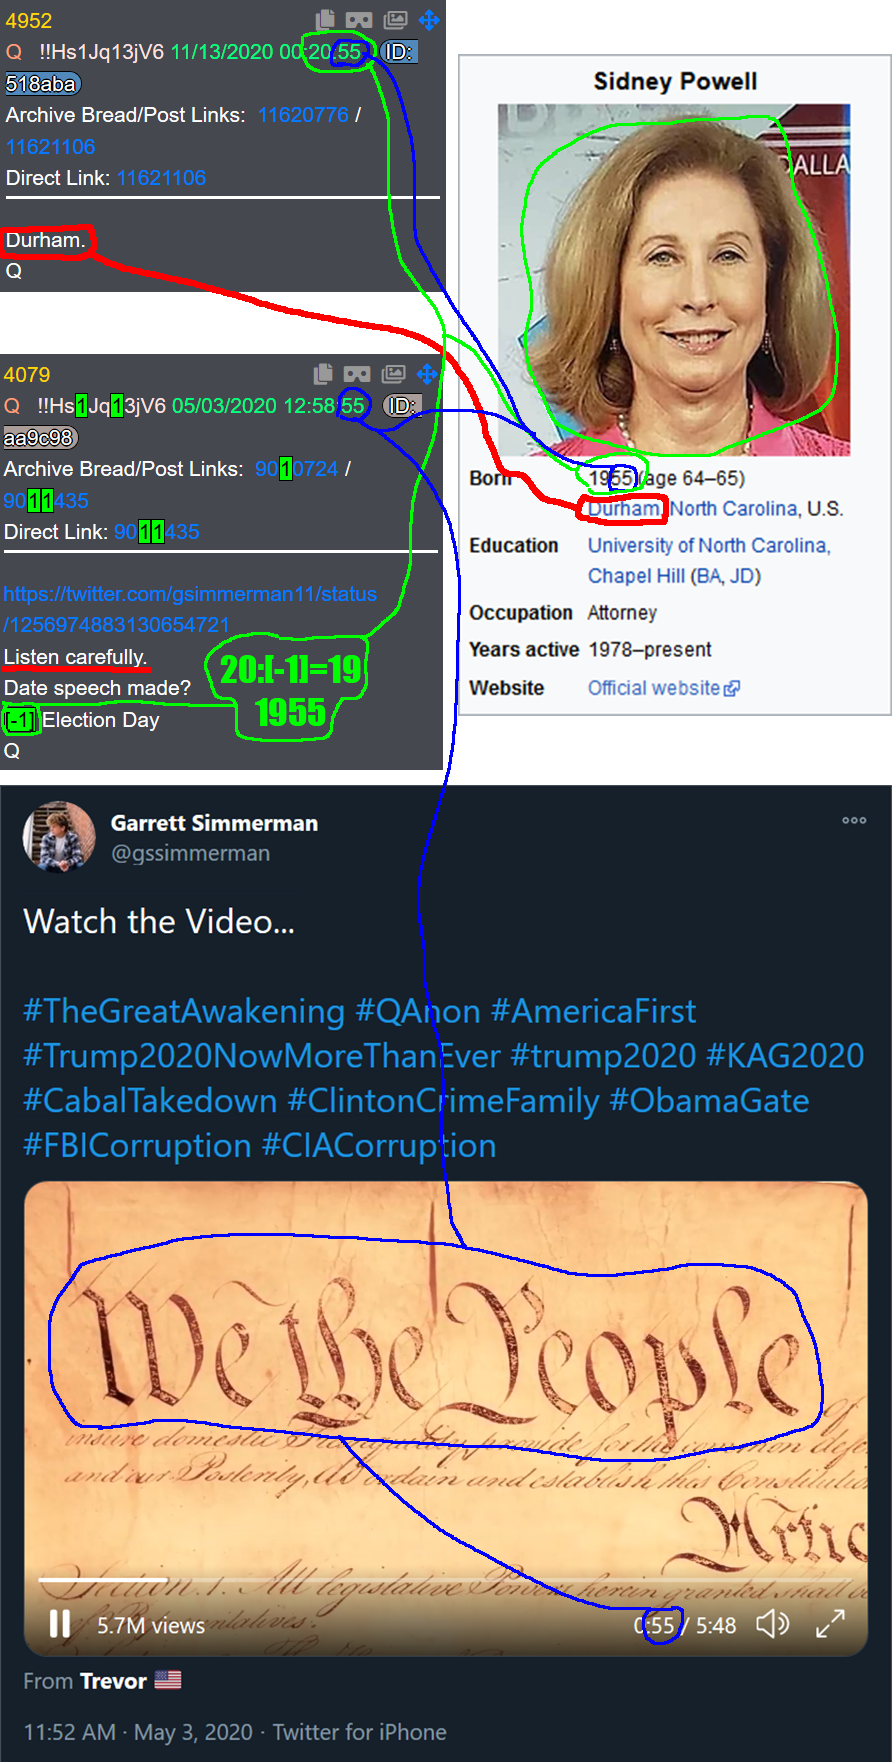The height and width of the screenshot is (1762, 892).
Task: Open University of North Carolina link
Action: click(709, 545)
